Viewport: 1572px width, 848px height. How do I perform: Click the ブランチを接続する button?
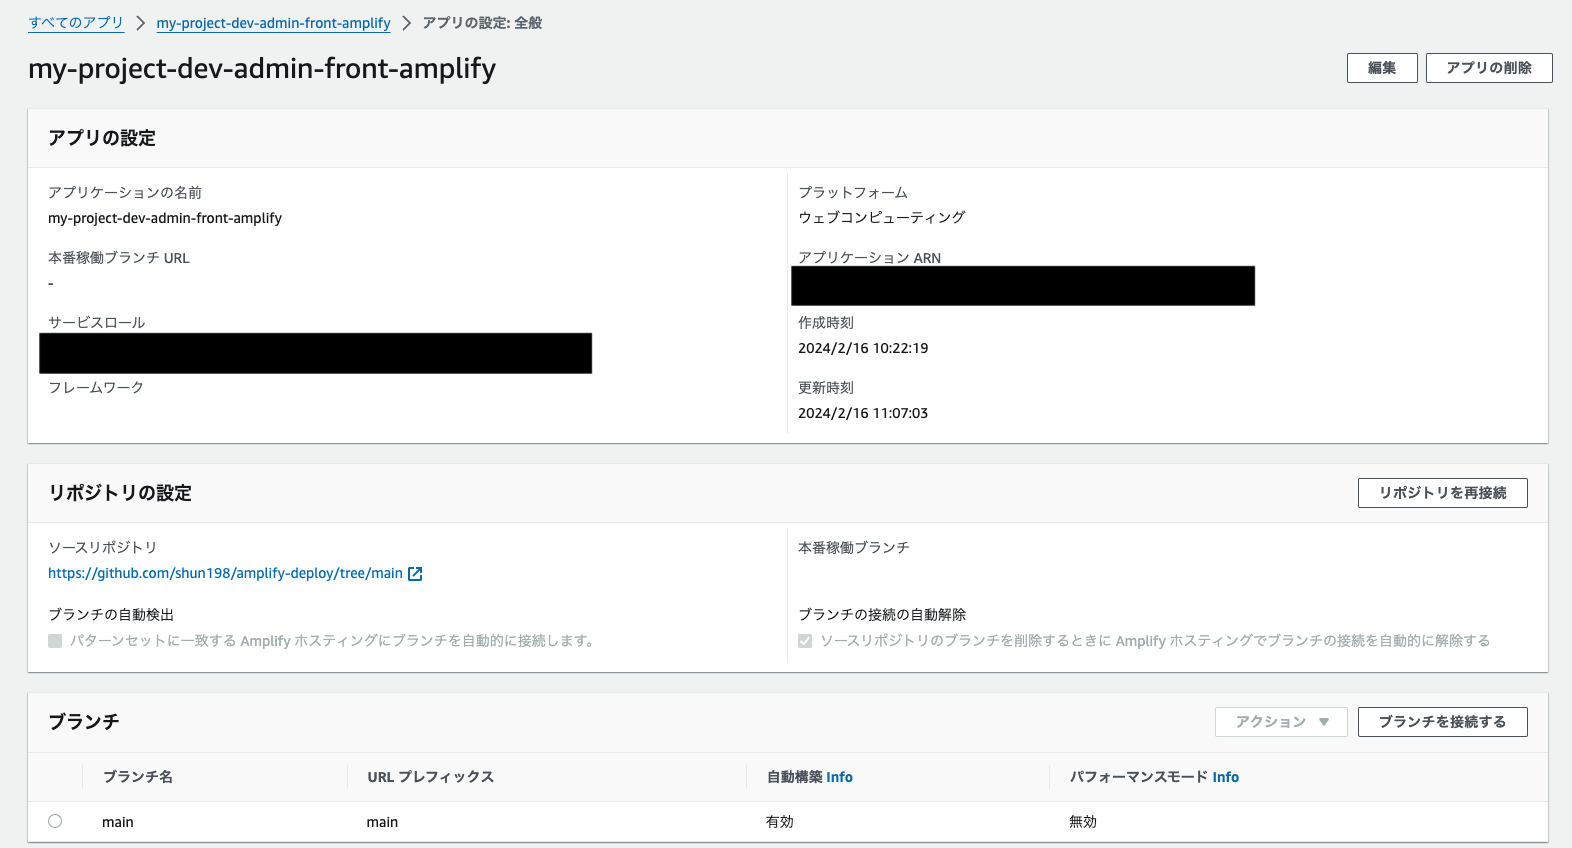1442,722
